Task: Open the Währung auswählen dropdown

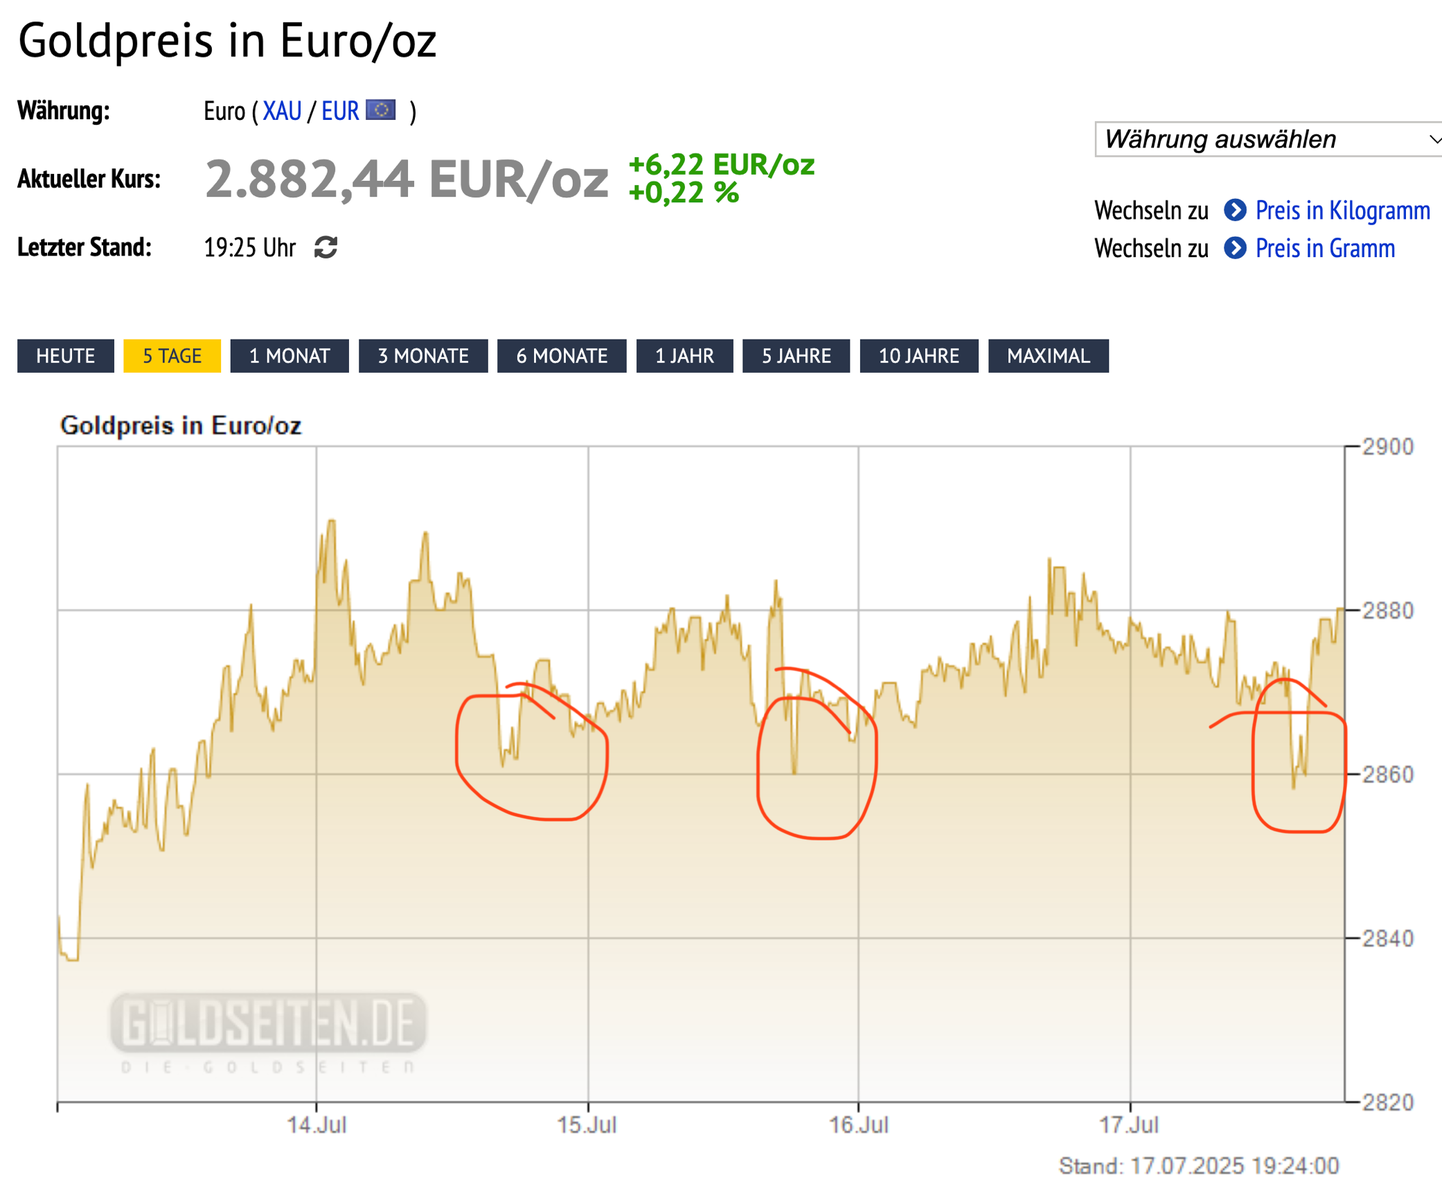Action: tap(1268, 139)
